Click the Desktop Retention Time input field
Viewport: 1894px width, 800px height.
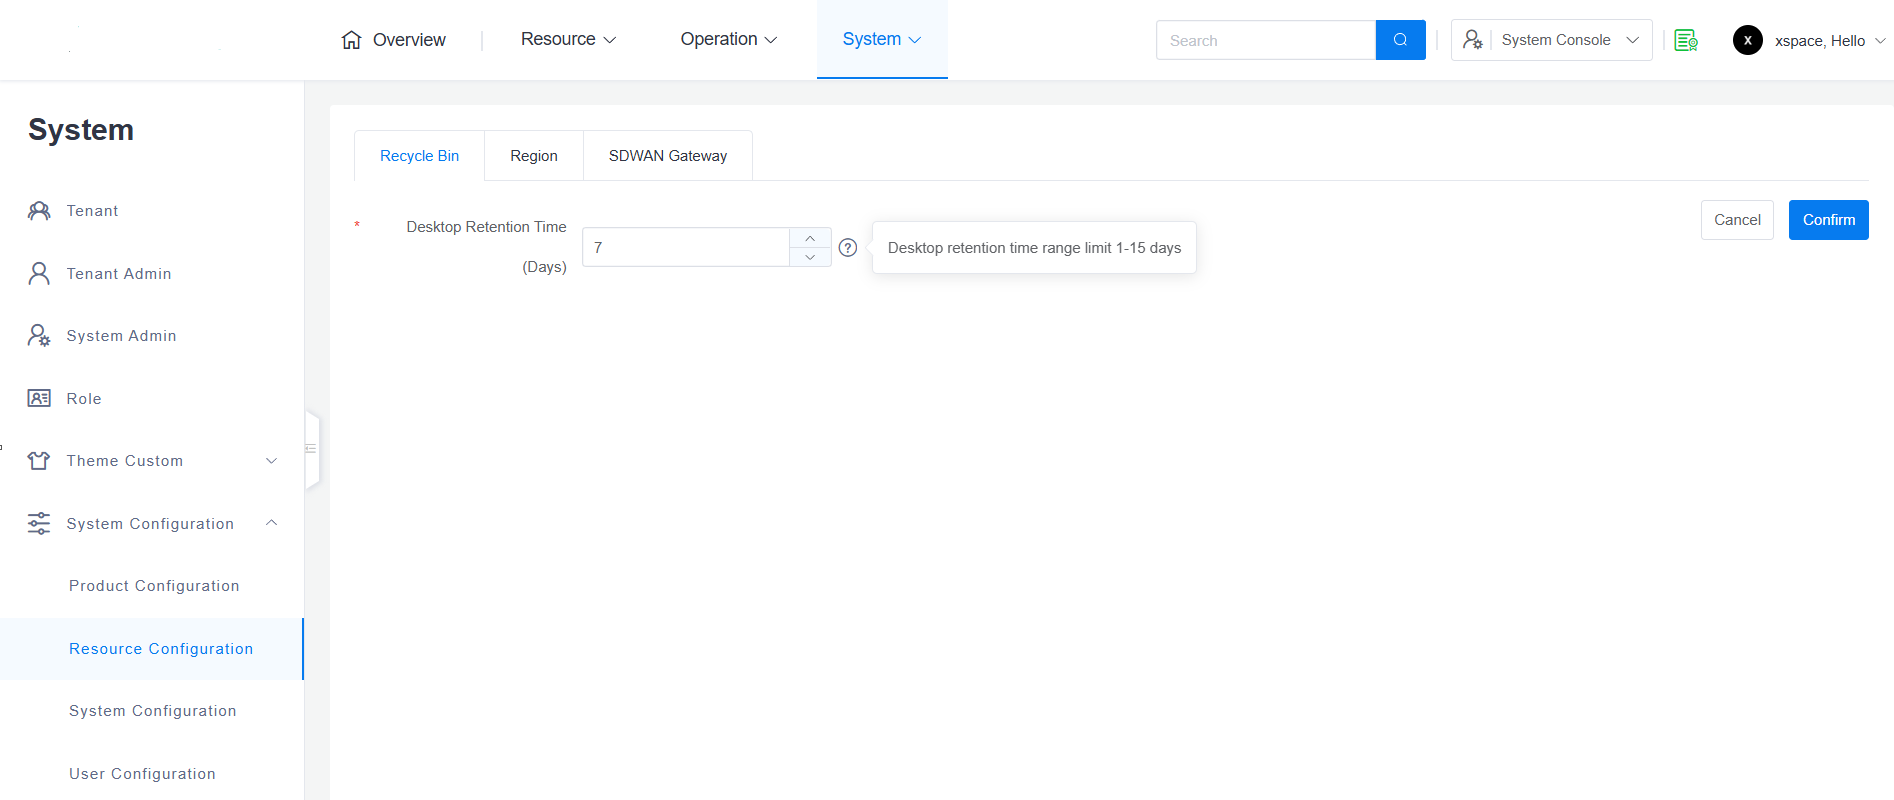686,247
